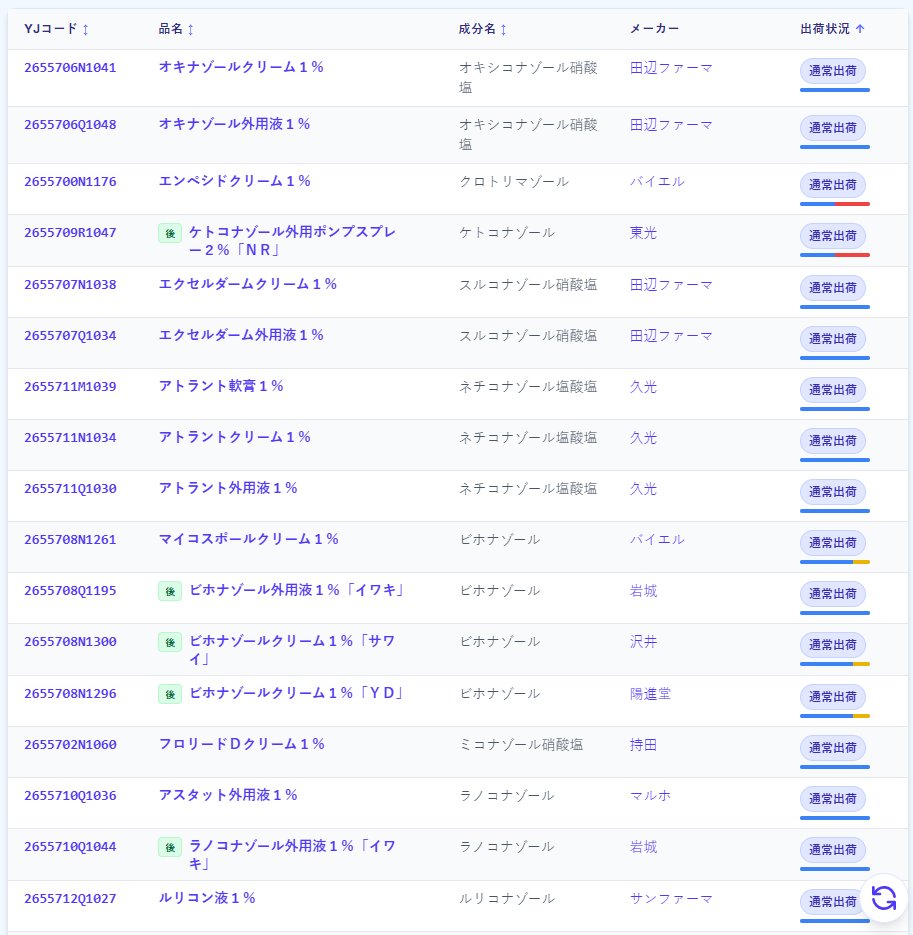Click 通常出荷 badge for アスタット外用液
Image resolution: width=913 pixels, height=935 pixels.
pos(832,799)
